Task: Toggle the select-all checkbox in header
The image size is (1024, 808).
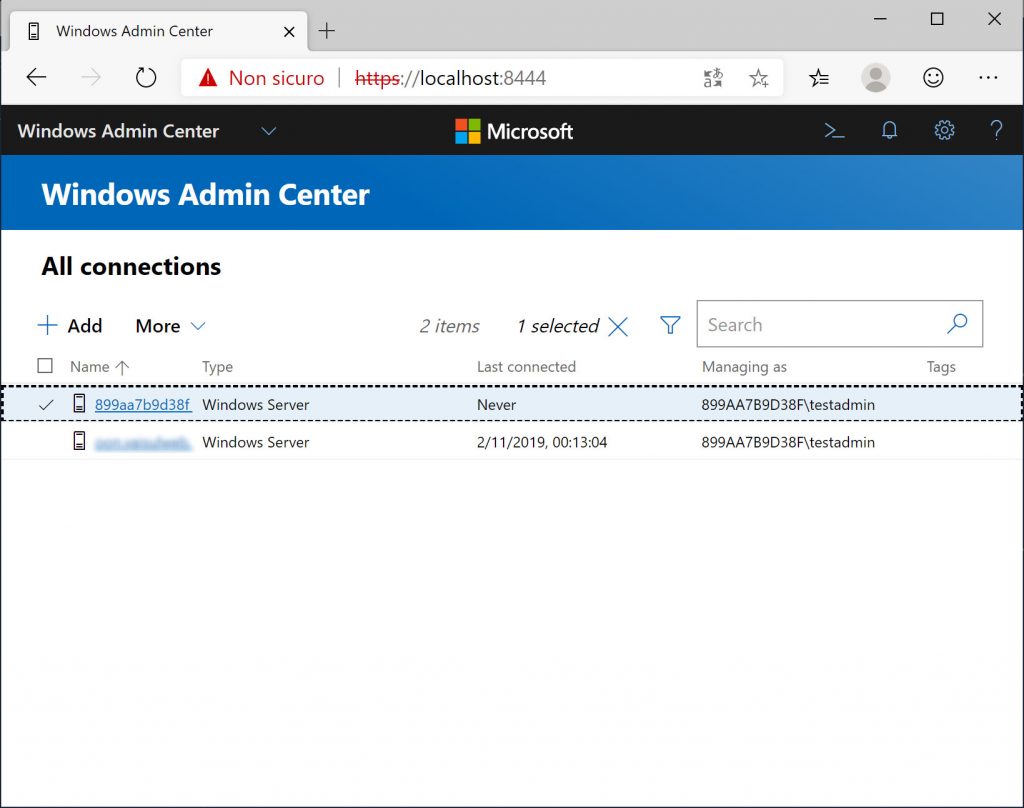Action: [x=45, y=366]
